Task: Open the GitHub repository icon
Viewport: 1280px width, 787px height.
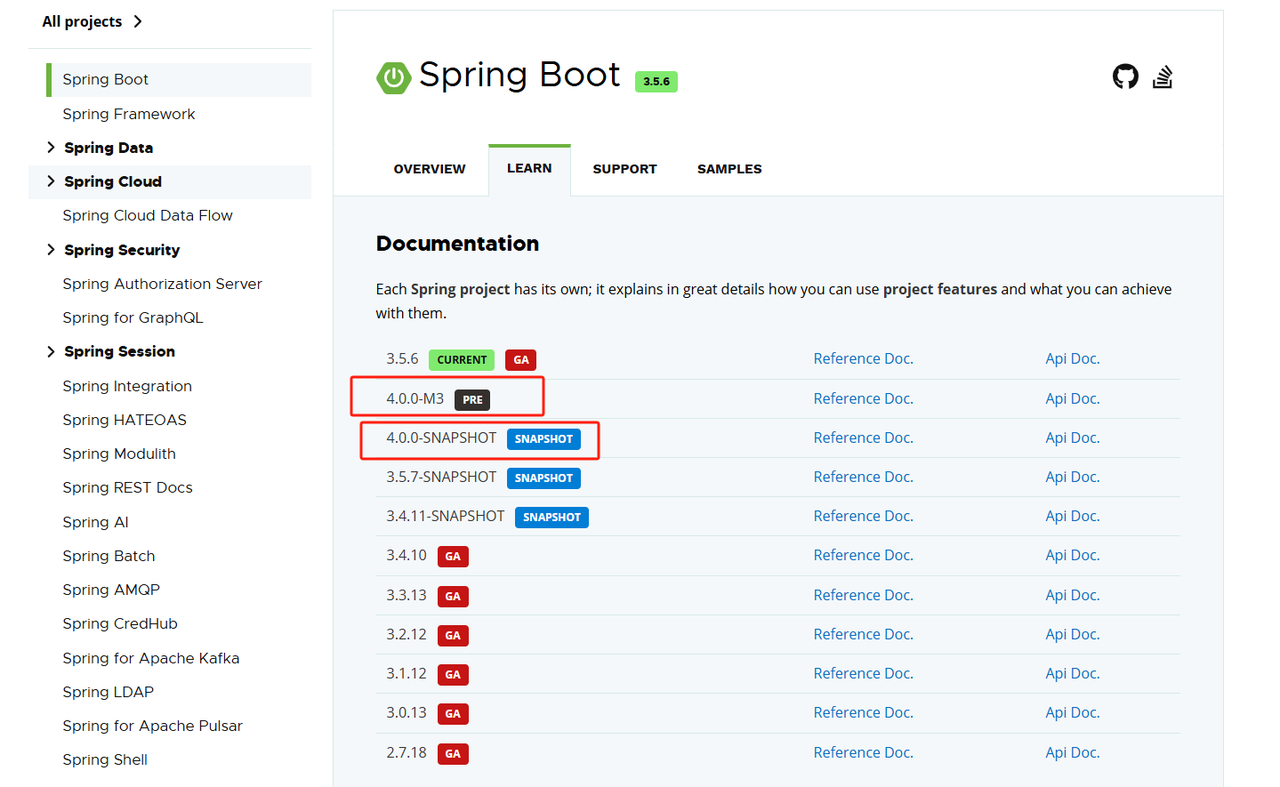Action: 1126,77
